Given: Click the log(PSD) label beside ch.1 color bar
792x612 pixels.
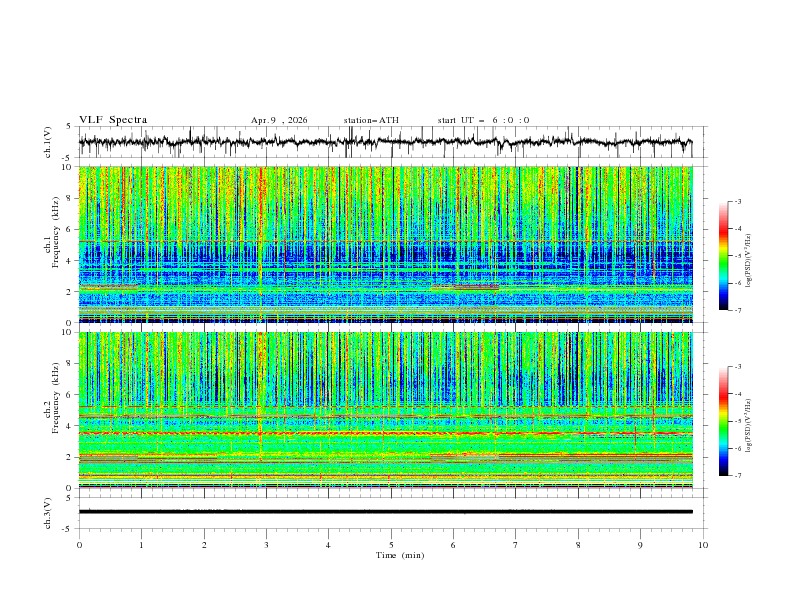Looking at the screenshot, I should point(749,261).
